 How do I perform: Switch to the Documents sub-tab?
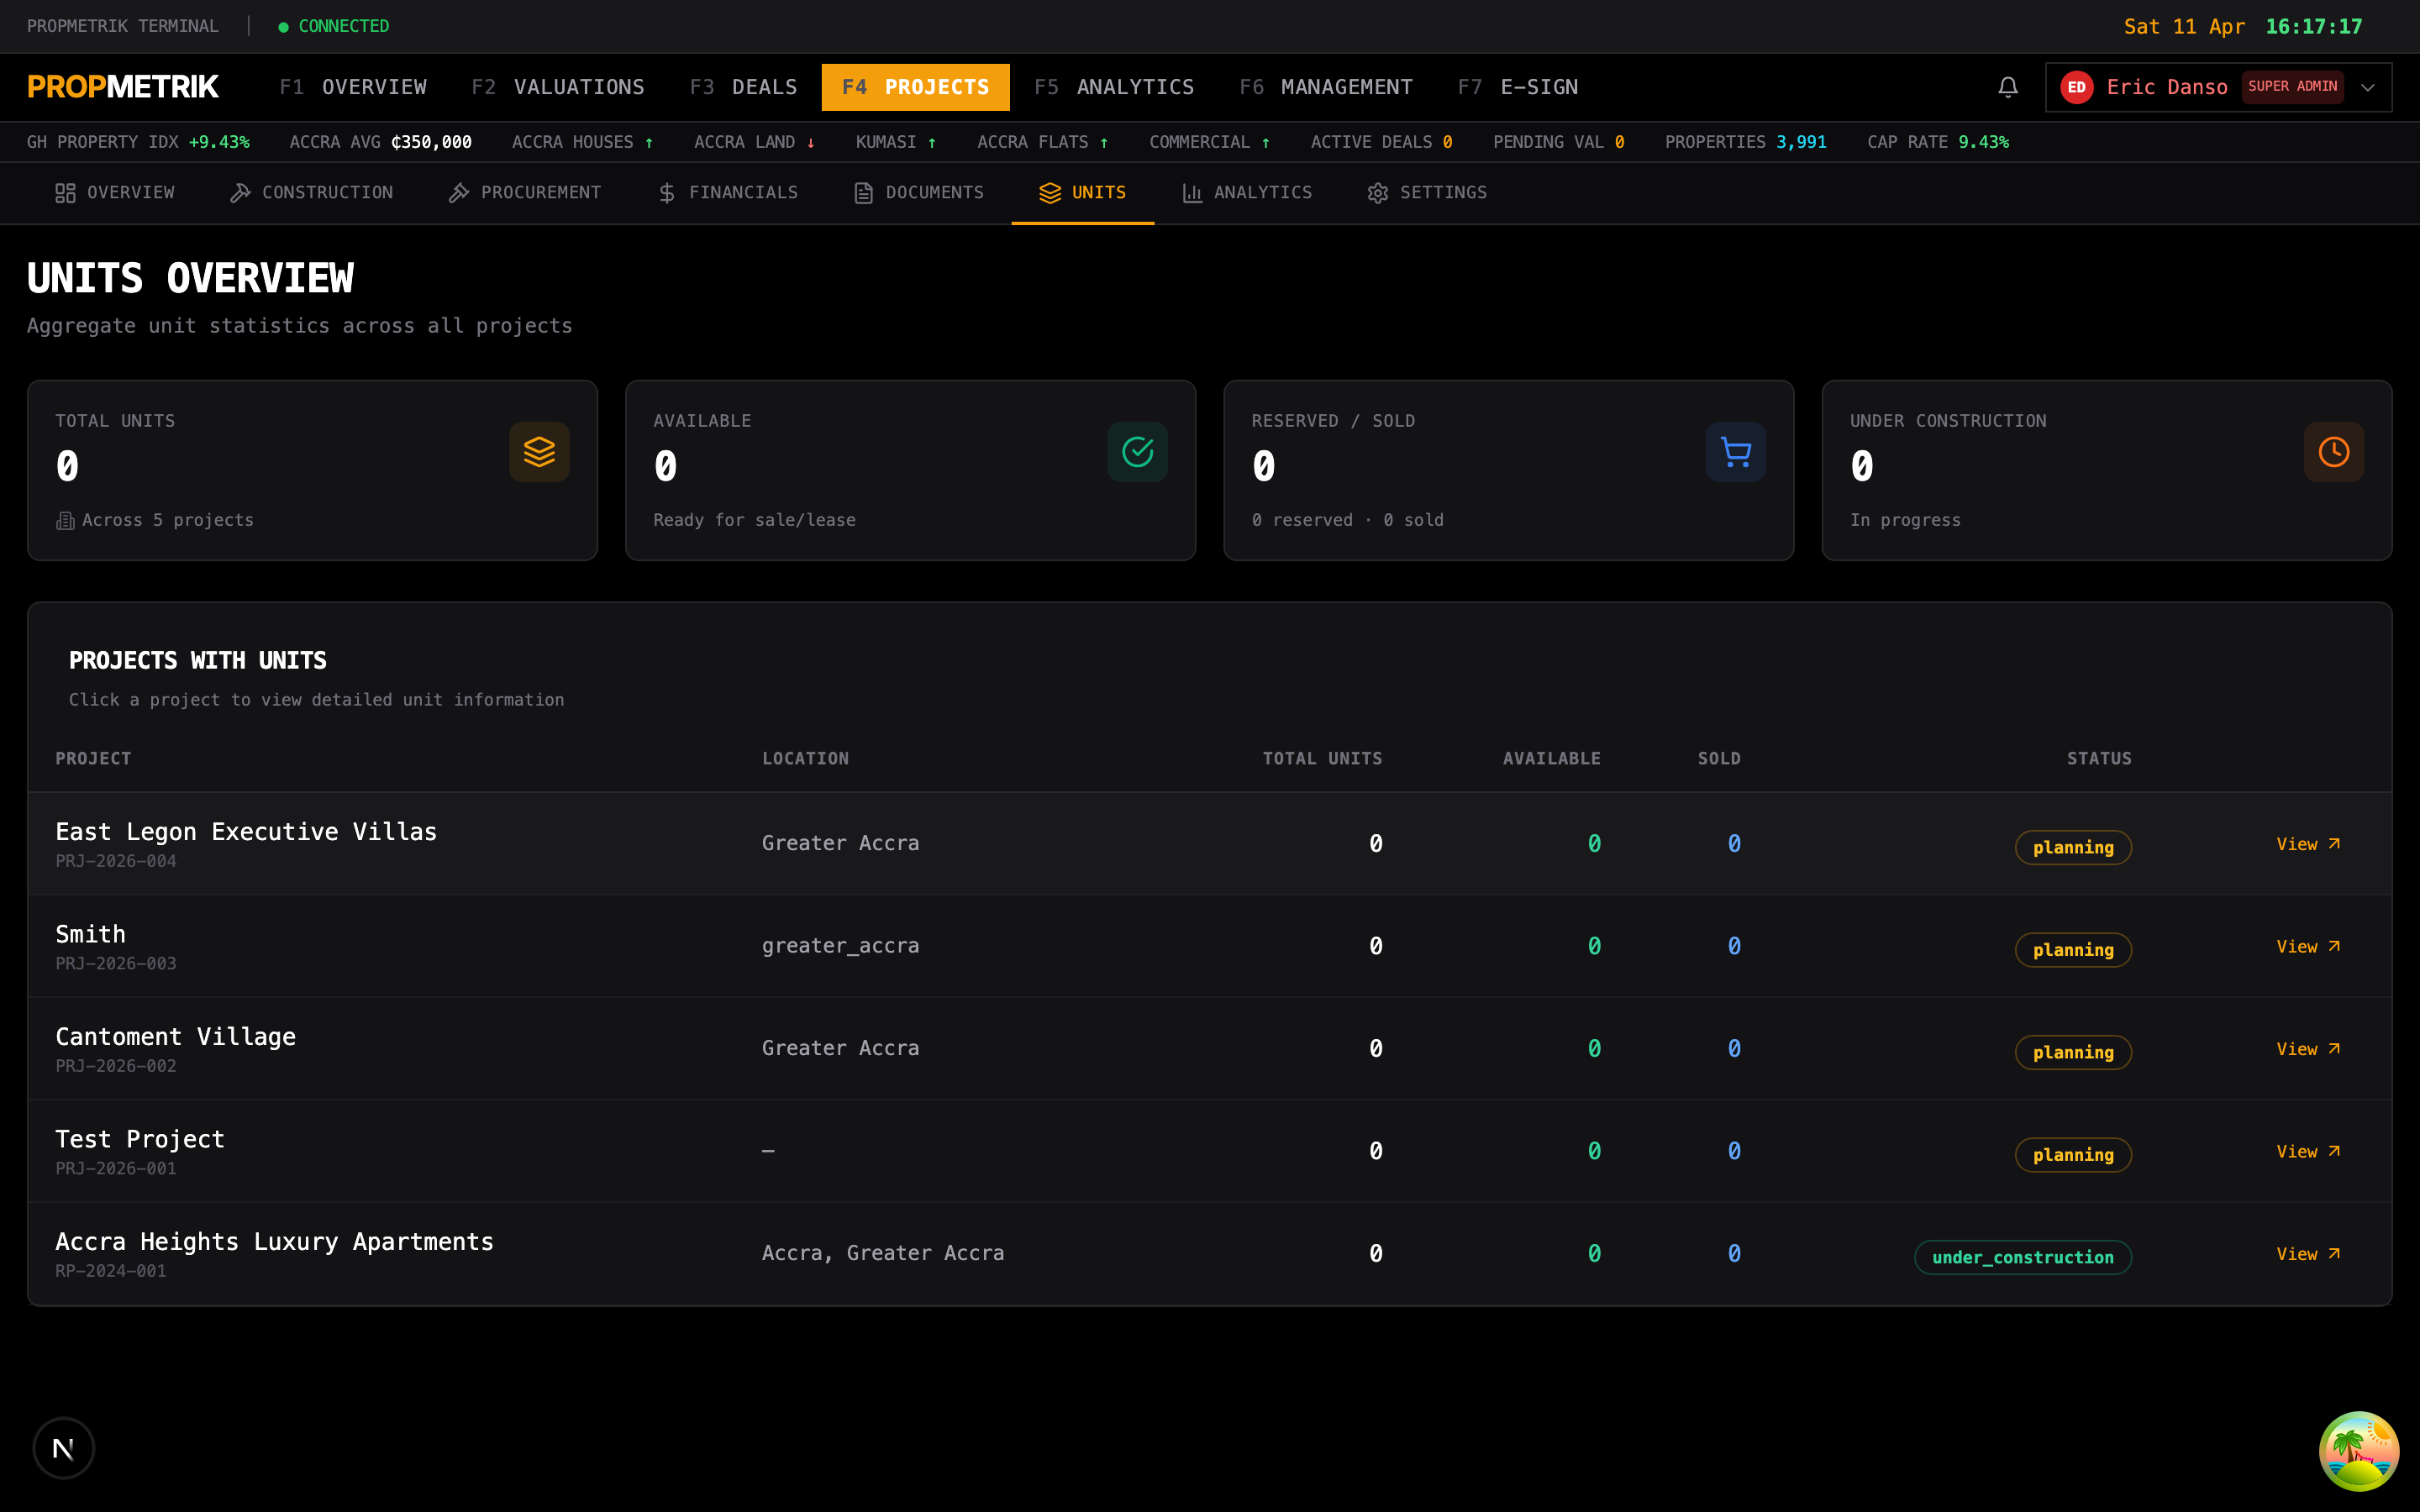point(918,193)
